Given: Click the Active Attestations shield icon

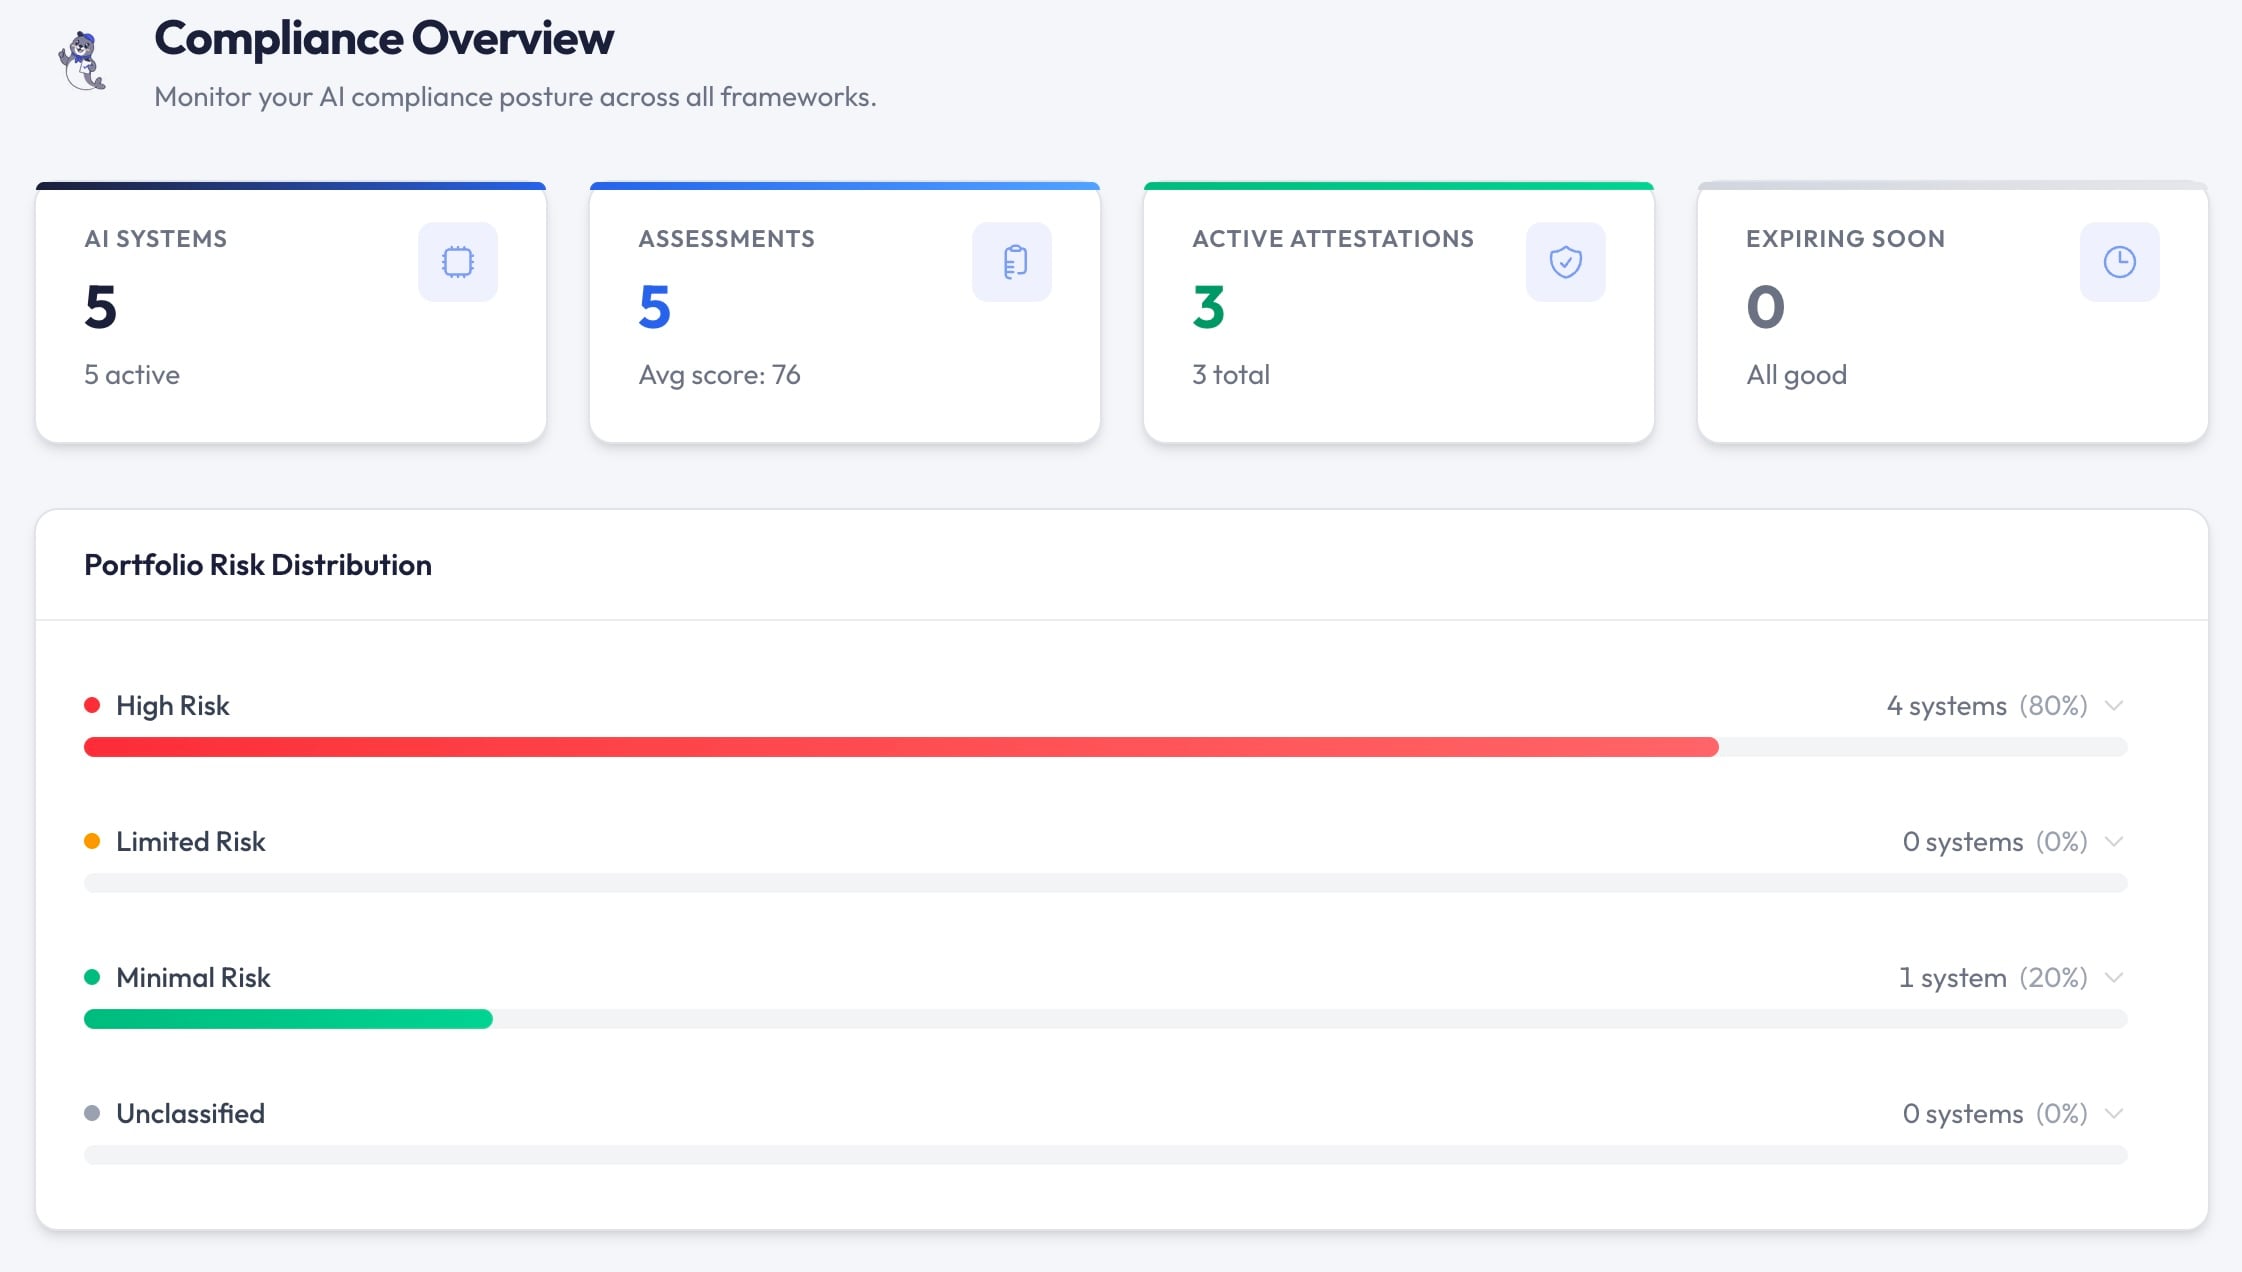Looking at the screenshot, I should click(1565, 262).
